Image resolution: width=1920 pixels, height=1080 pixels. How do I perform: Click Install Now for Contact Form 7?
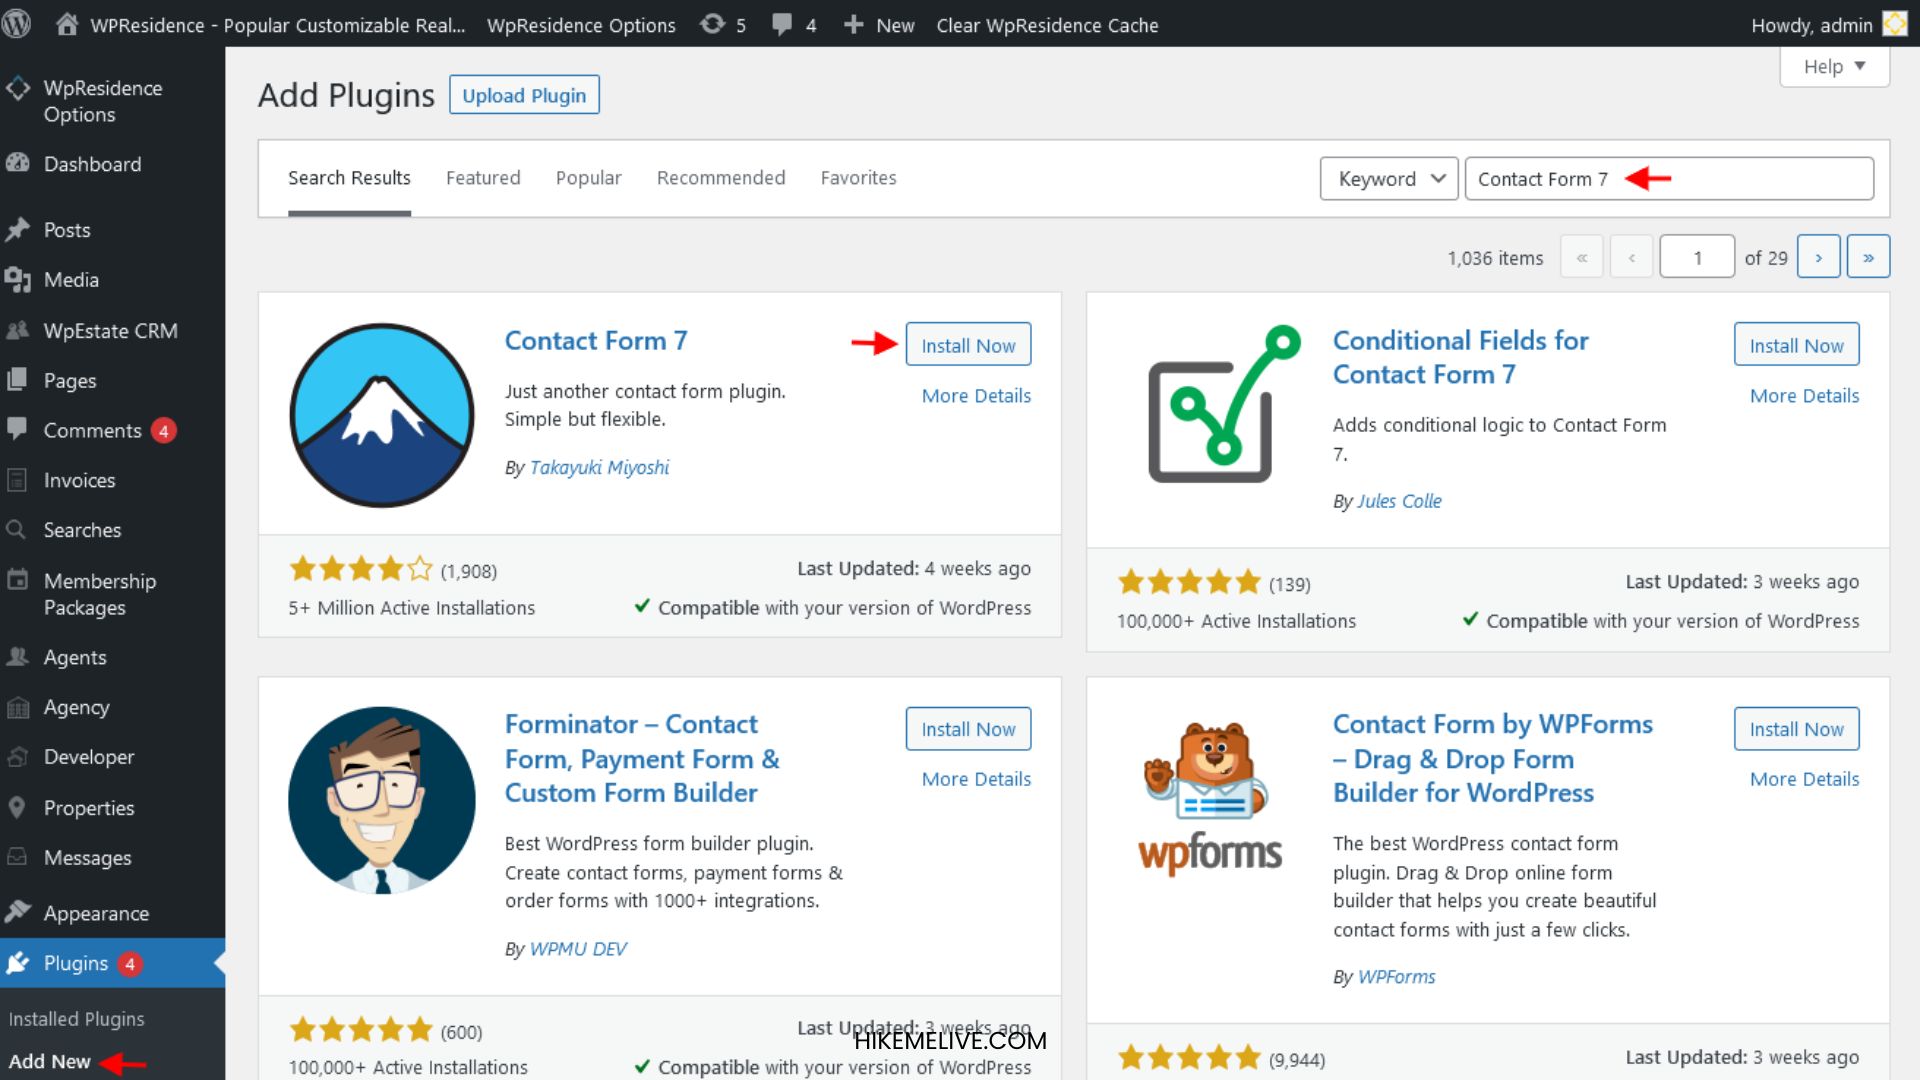(x=968, y=345)
